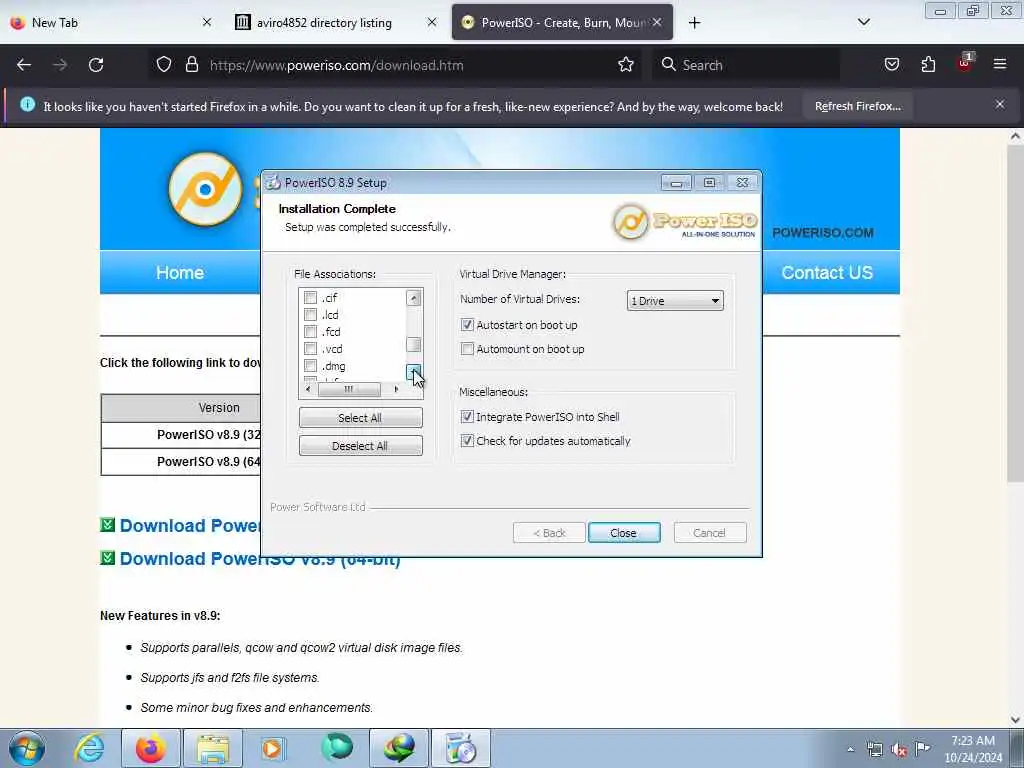List all tabs chevron
1024x768 pixels.
863,22
